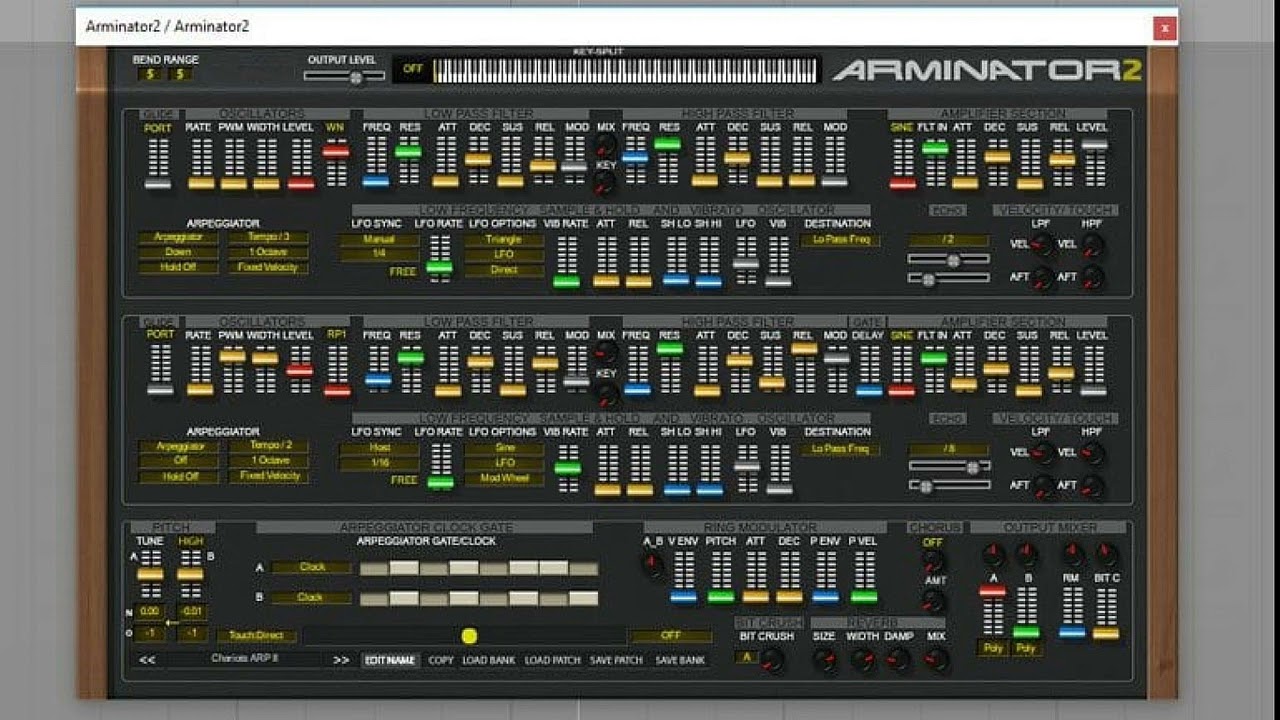
Task: Click the 0.00 tune value field
Action: (150, 611)
